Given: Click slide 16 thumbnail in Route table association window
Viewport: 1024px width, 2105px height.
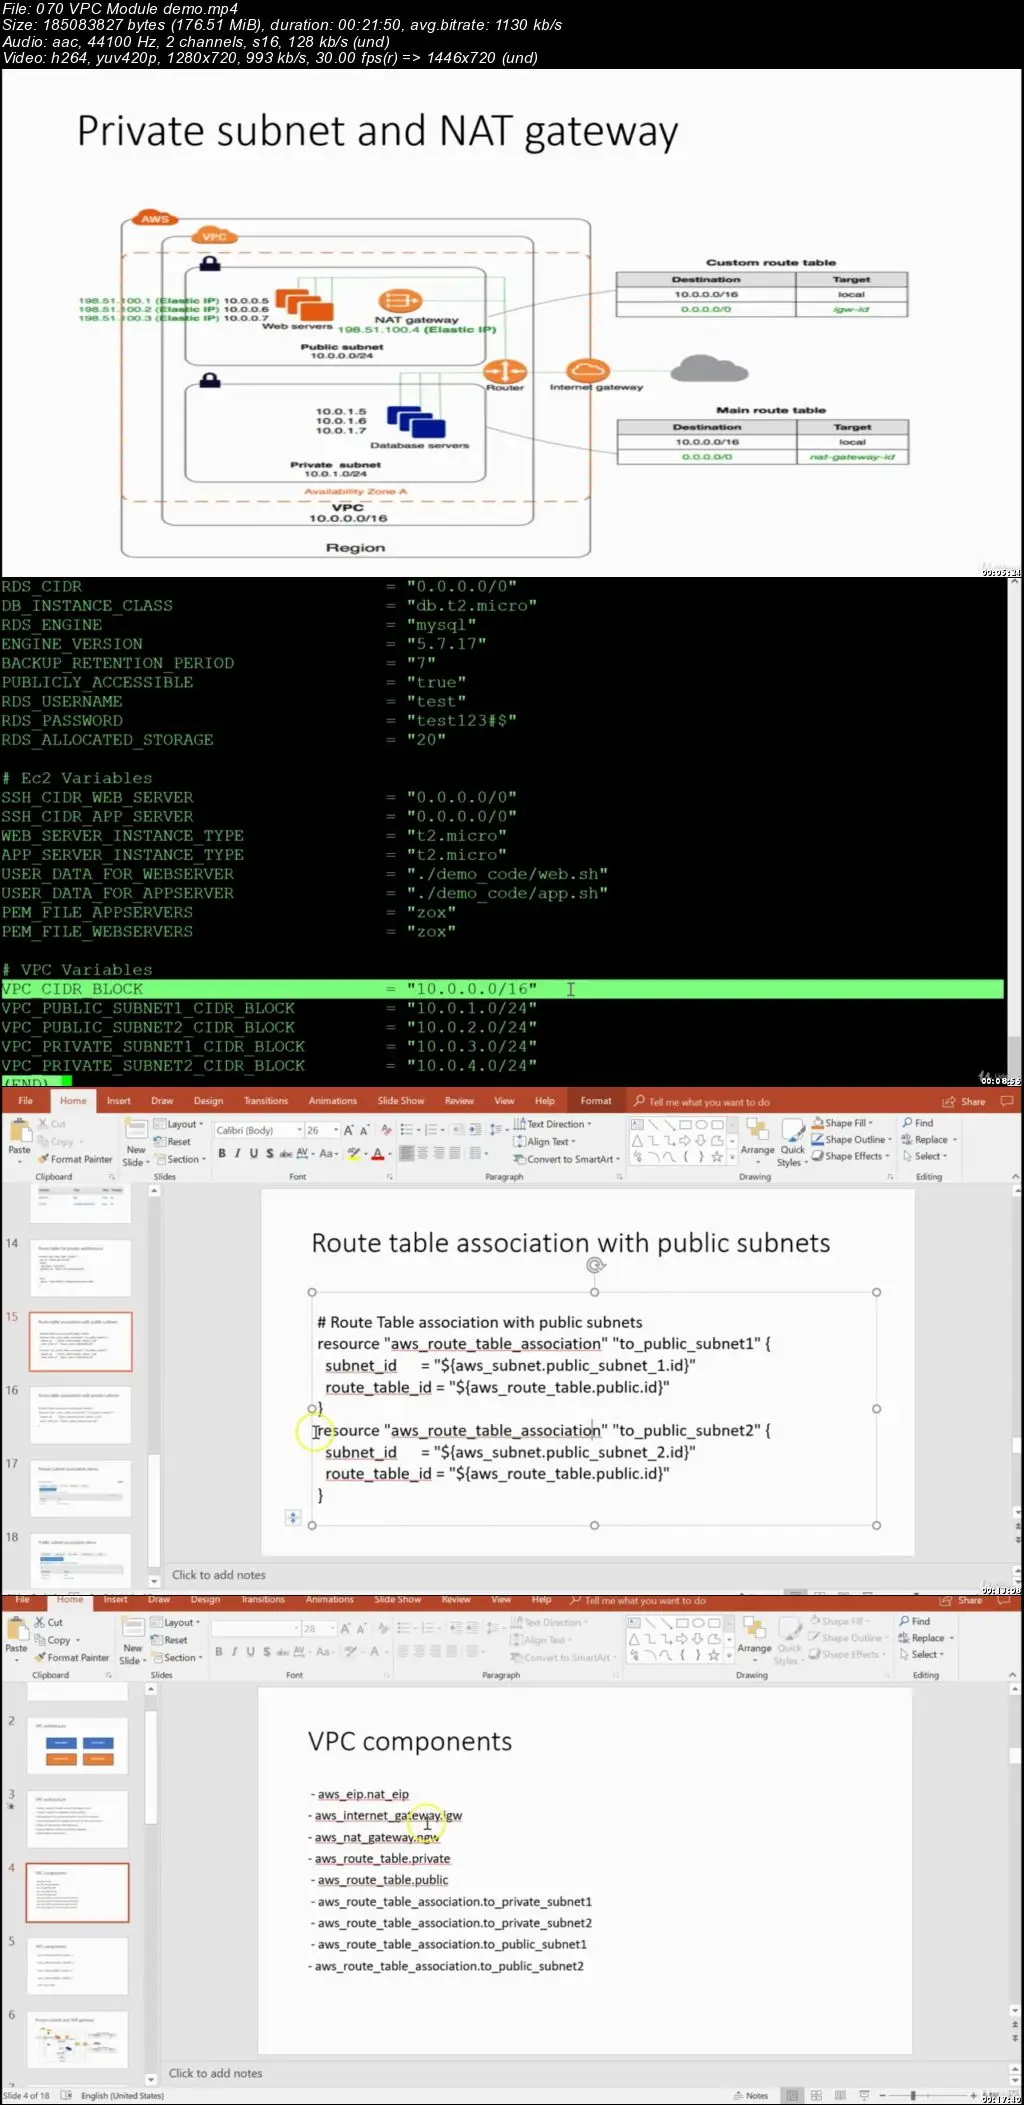Looking at the screenshot, I should pos(80,1415).
